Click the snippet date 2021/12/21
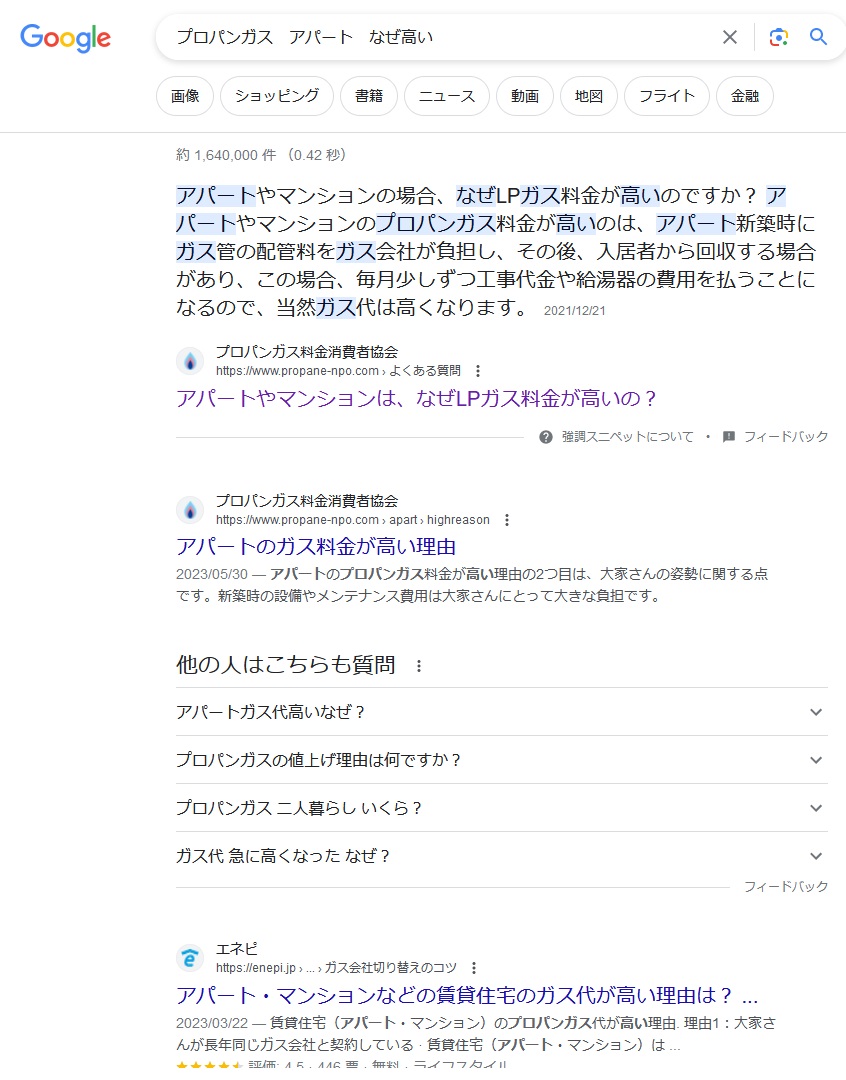The height and width of the screenshot is (1080, 846). pos(575,311)
